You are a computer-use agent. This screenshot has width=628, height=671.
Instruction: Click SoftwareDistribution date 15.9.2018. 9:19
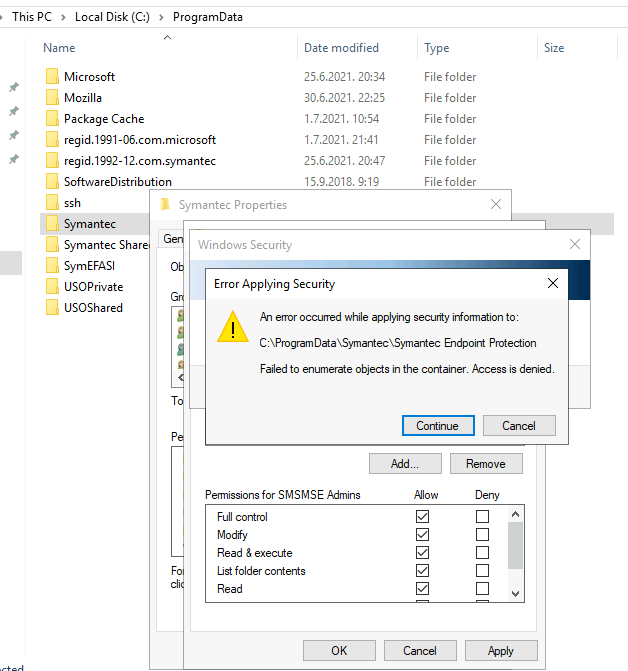point(341,181)
